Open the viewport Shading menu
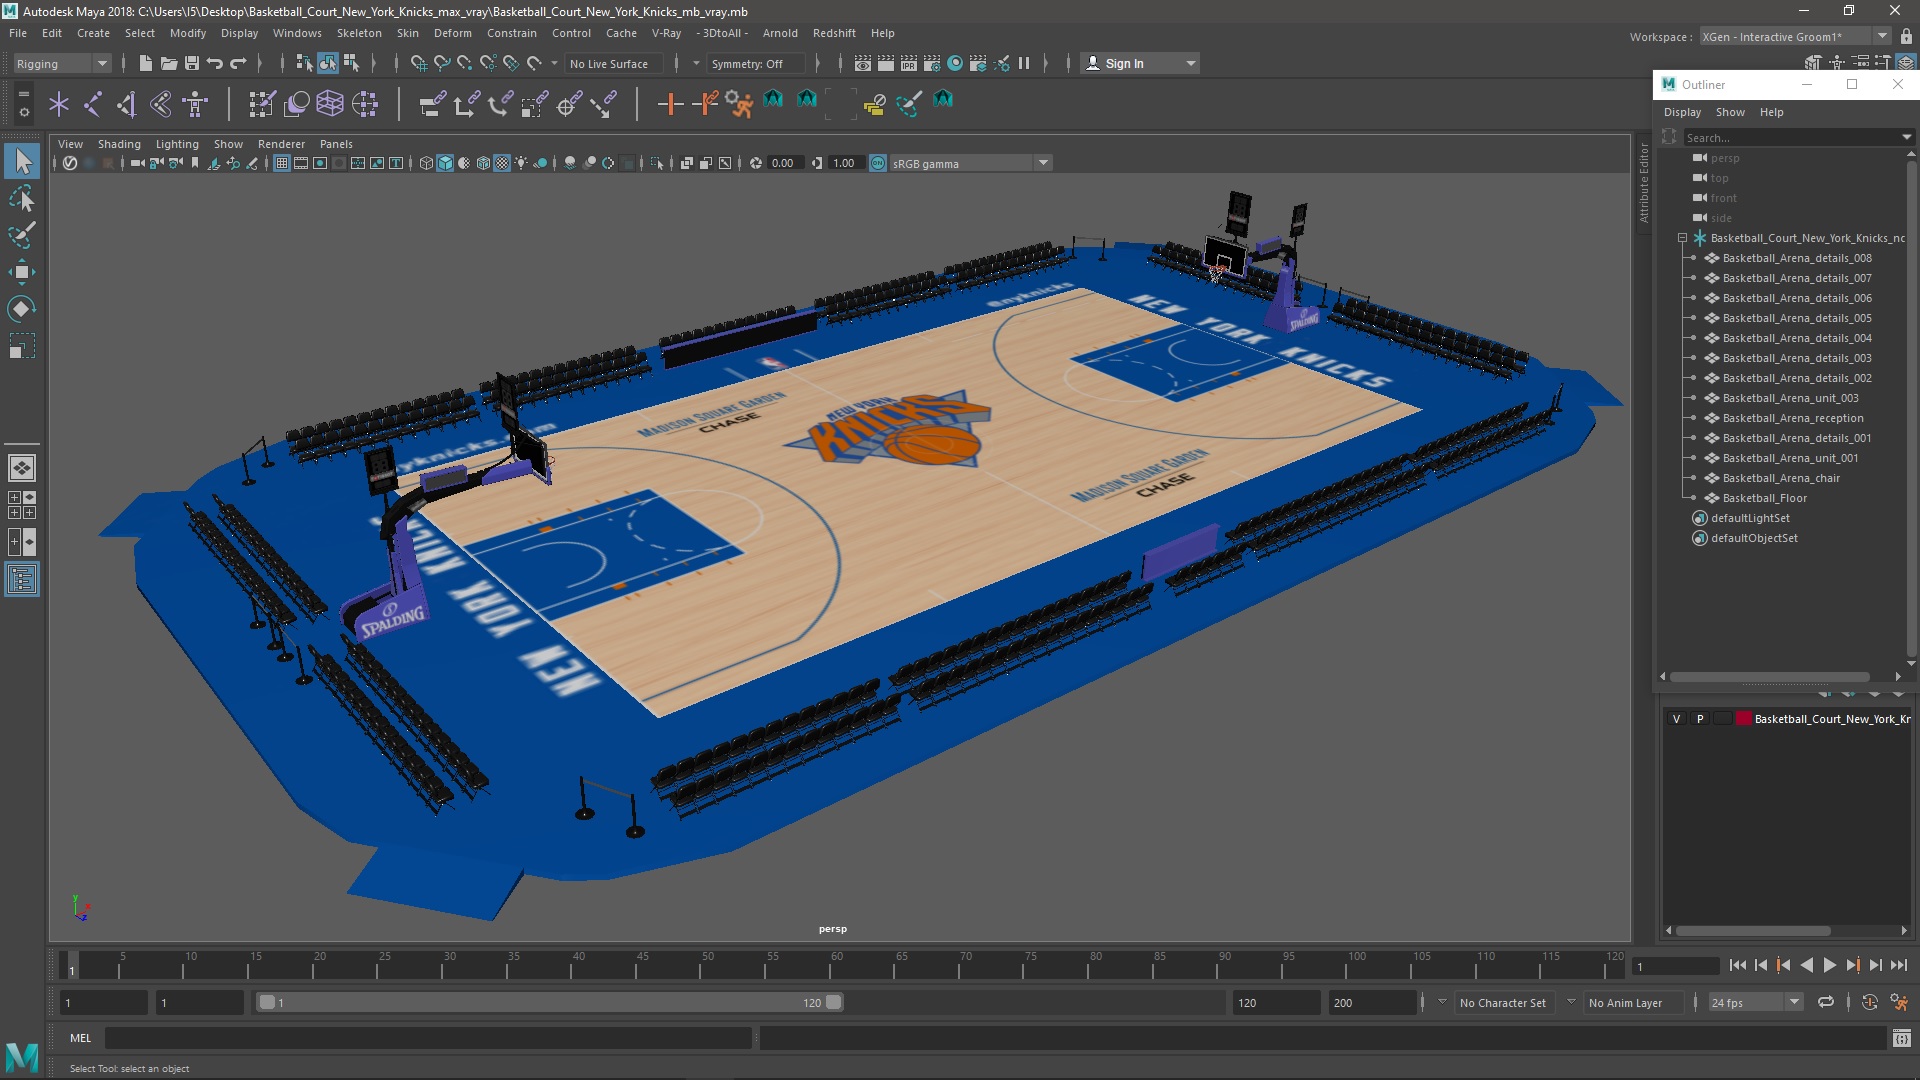This screenshot has height=1080, width=1920. (119, 144)
